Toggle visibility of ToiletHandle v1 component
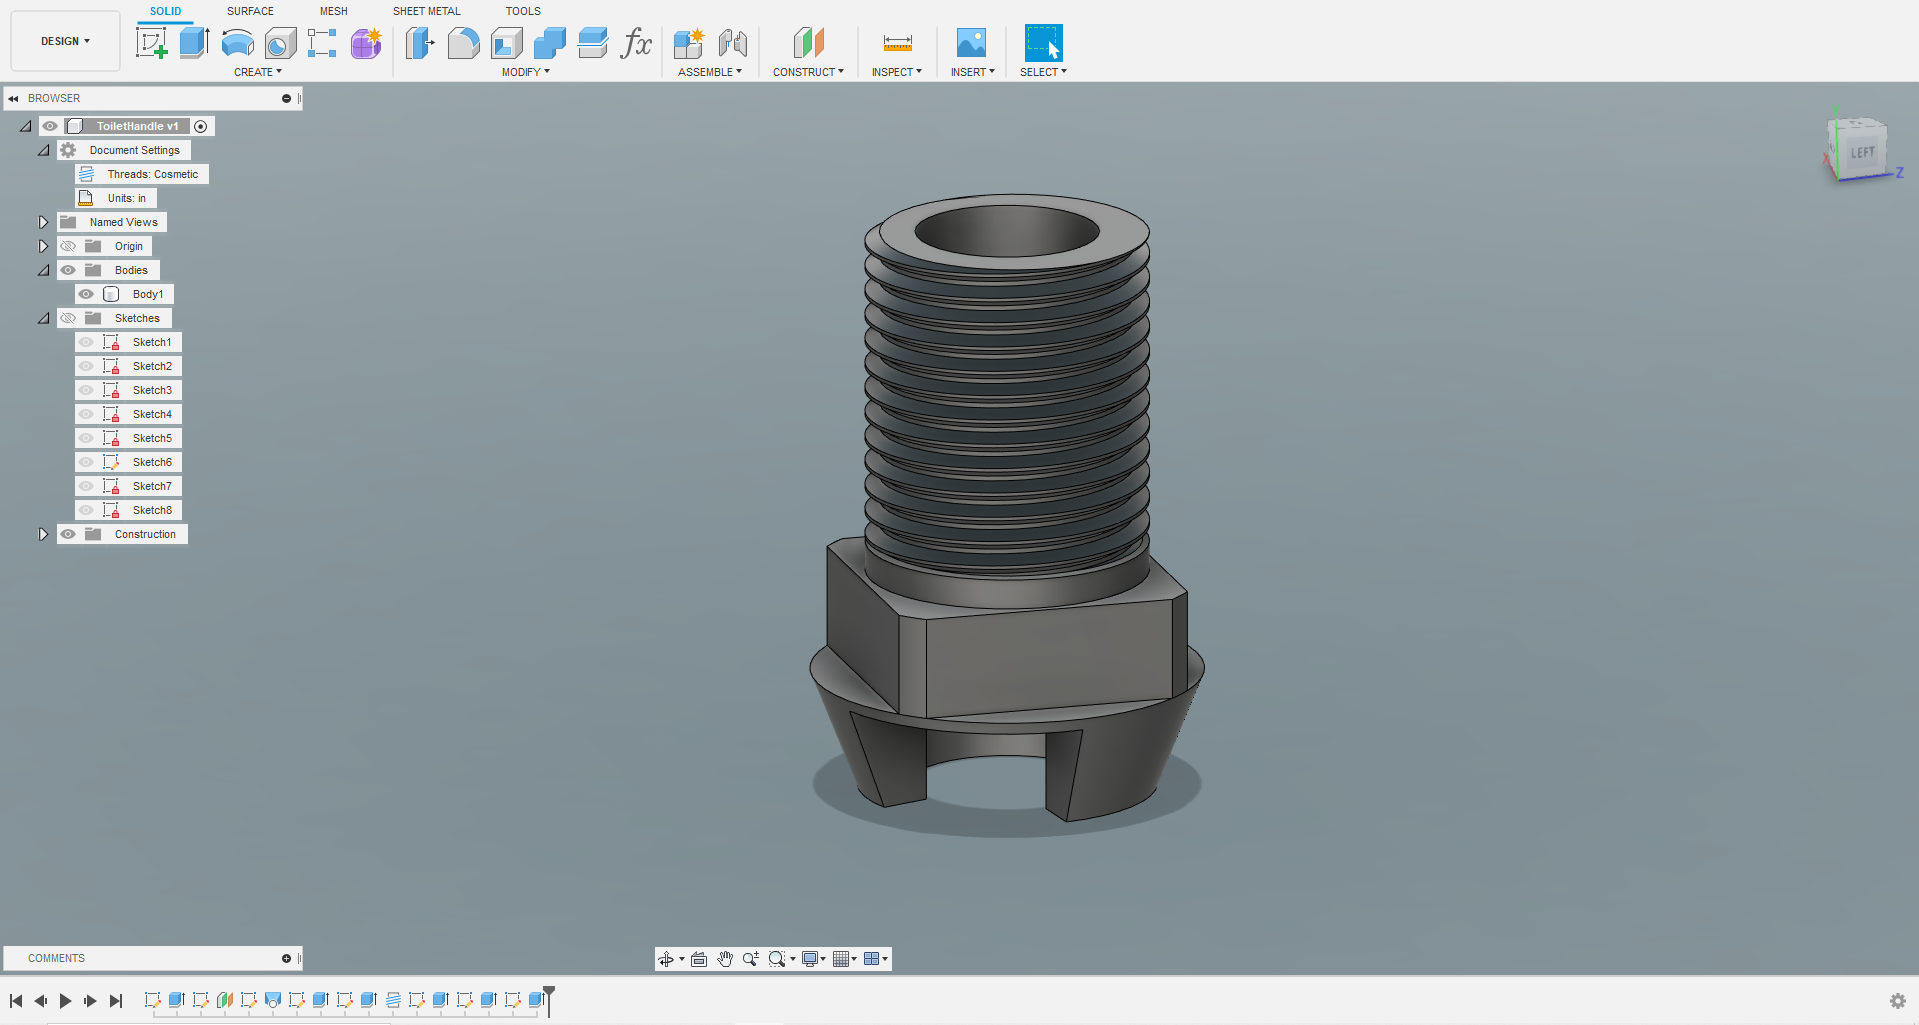The width and height of the screenshot is (1919, 1025). (x=50, y=126)
